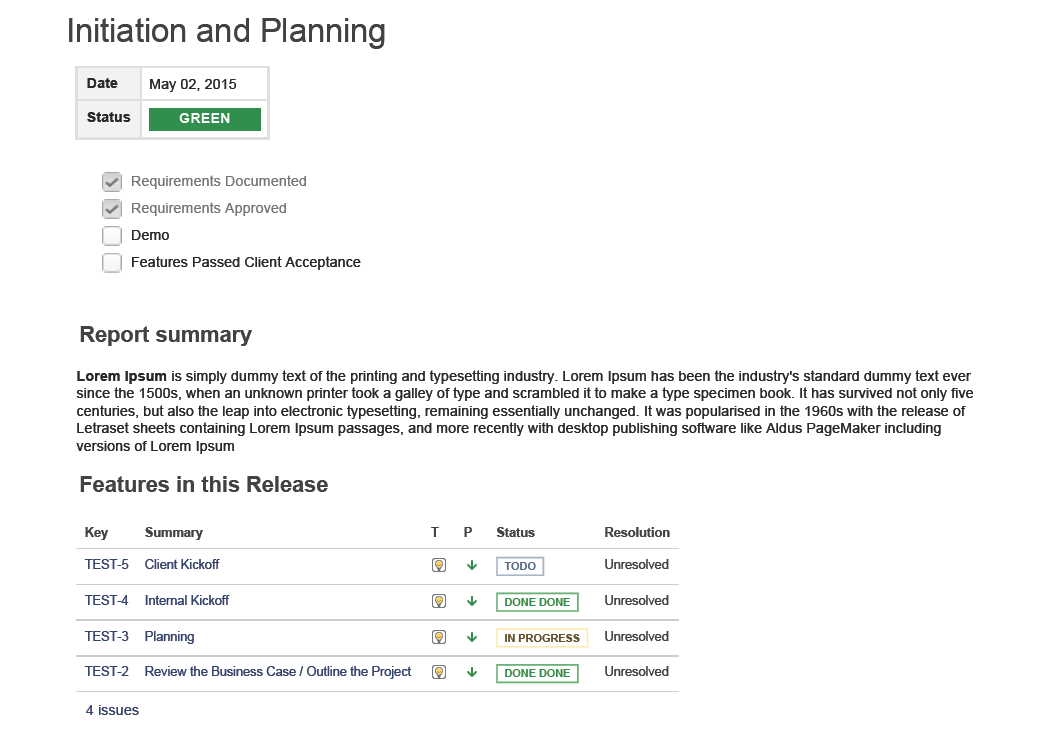This screenshot has width=1053, height=742.
Task: Click the TODO status lozenge
Action: point(520,566)
